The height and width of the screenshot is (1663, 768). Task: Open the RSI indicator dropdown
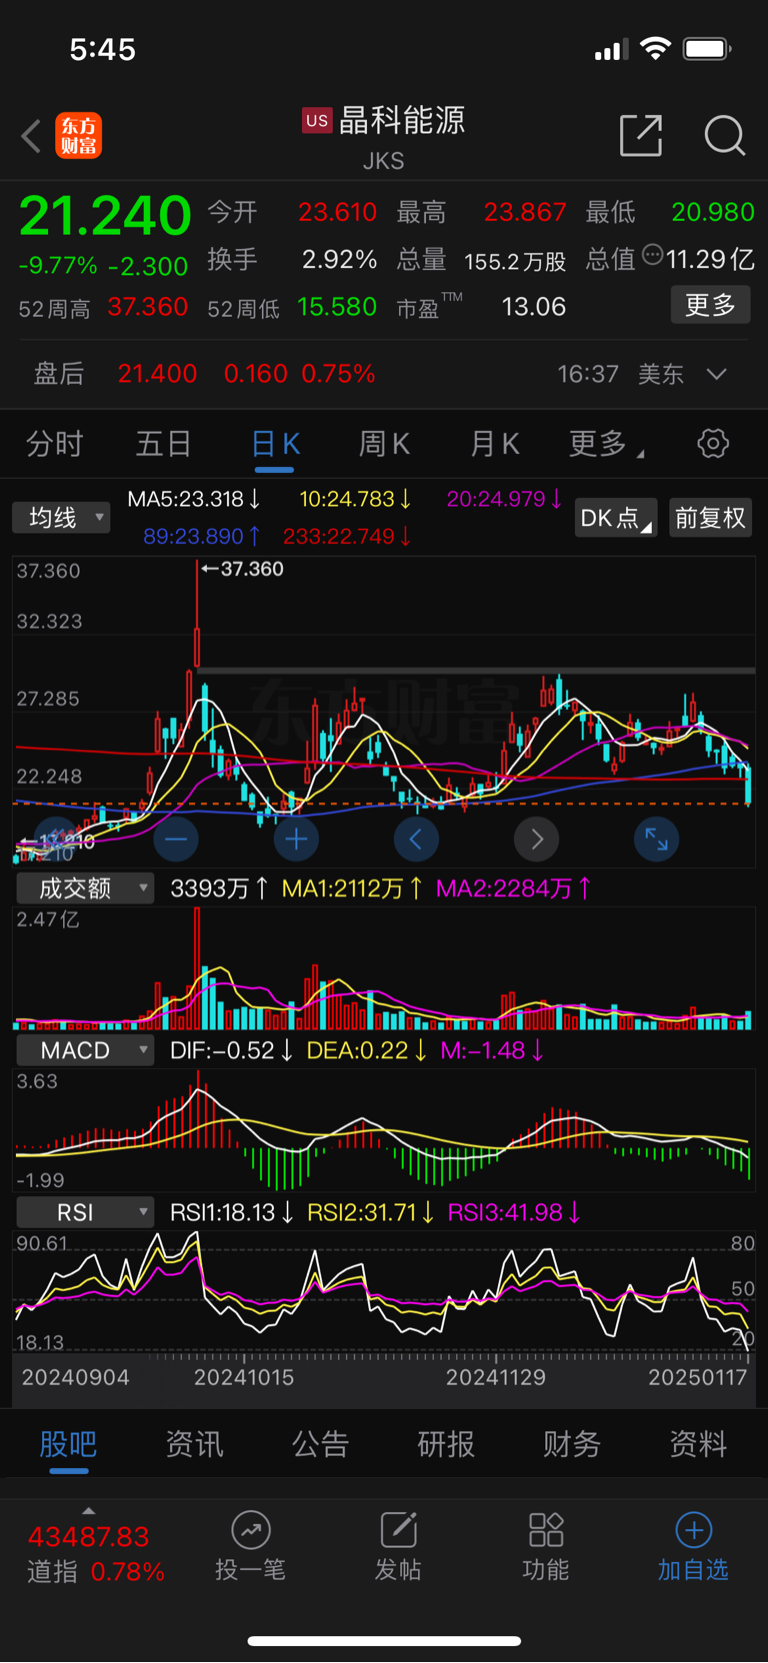85,1212
